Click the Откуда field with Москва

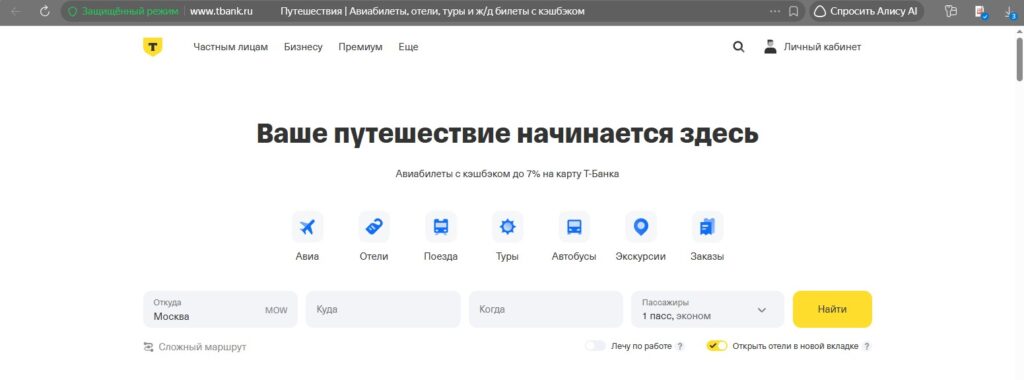220,309
